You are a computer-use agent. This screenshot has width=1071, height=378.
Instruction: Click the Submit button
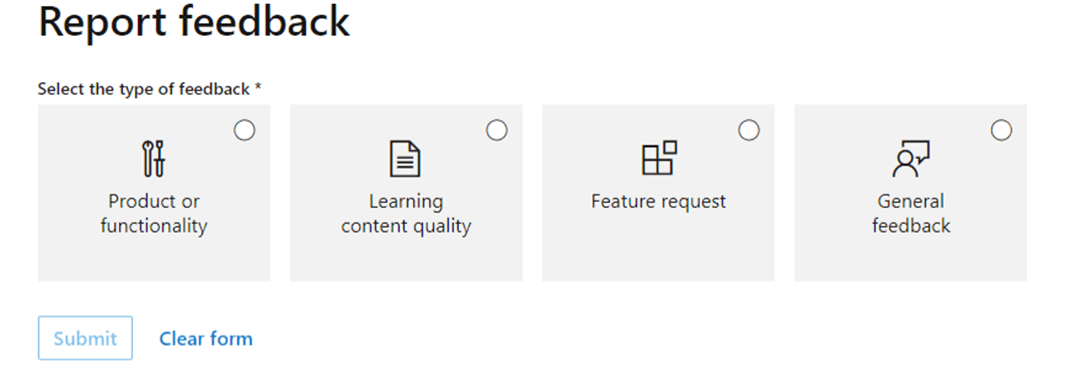point(85,338)
